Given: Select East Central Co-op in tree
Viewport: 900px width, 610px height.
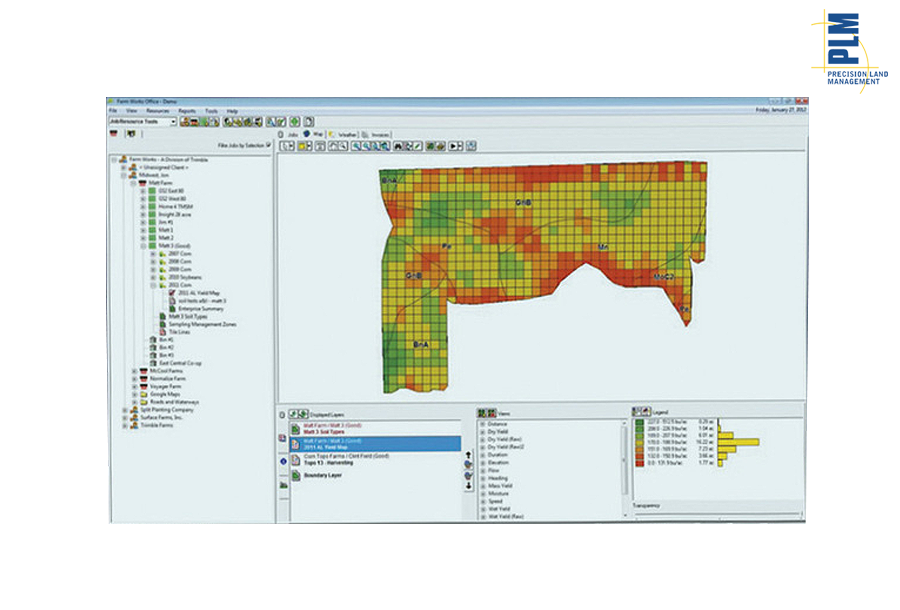Looking at the screenshot, I should click(x=180, y=363).
